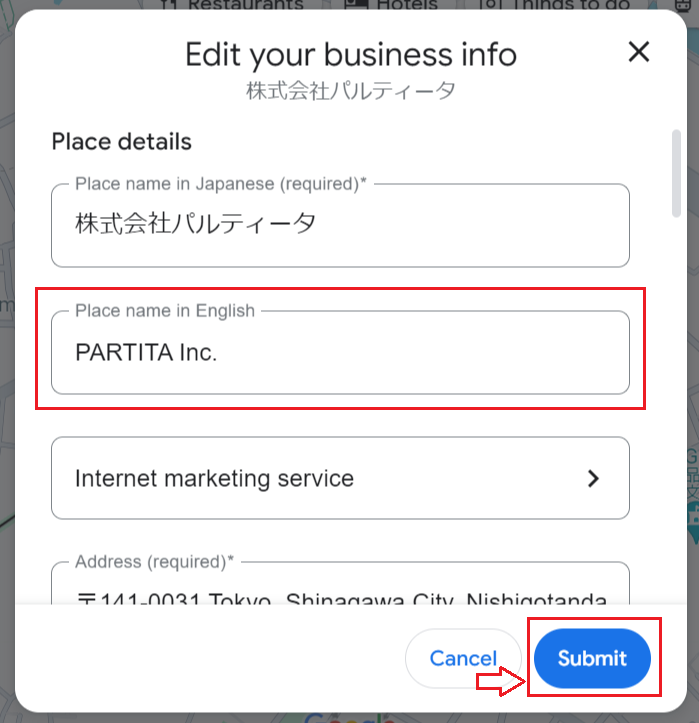Select the Things to do chip
The image size is (699, 723).
[556, 5]
